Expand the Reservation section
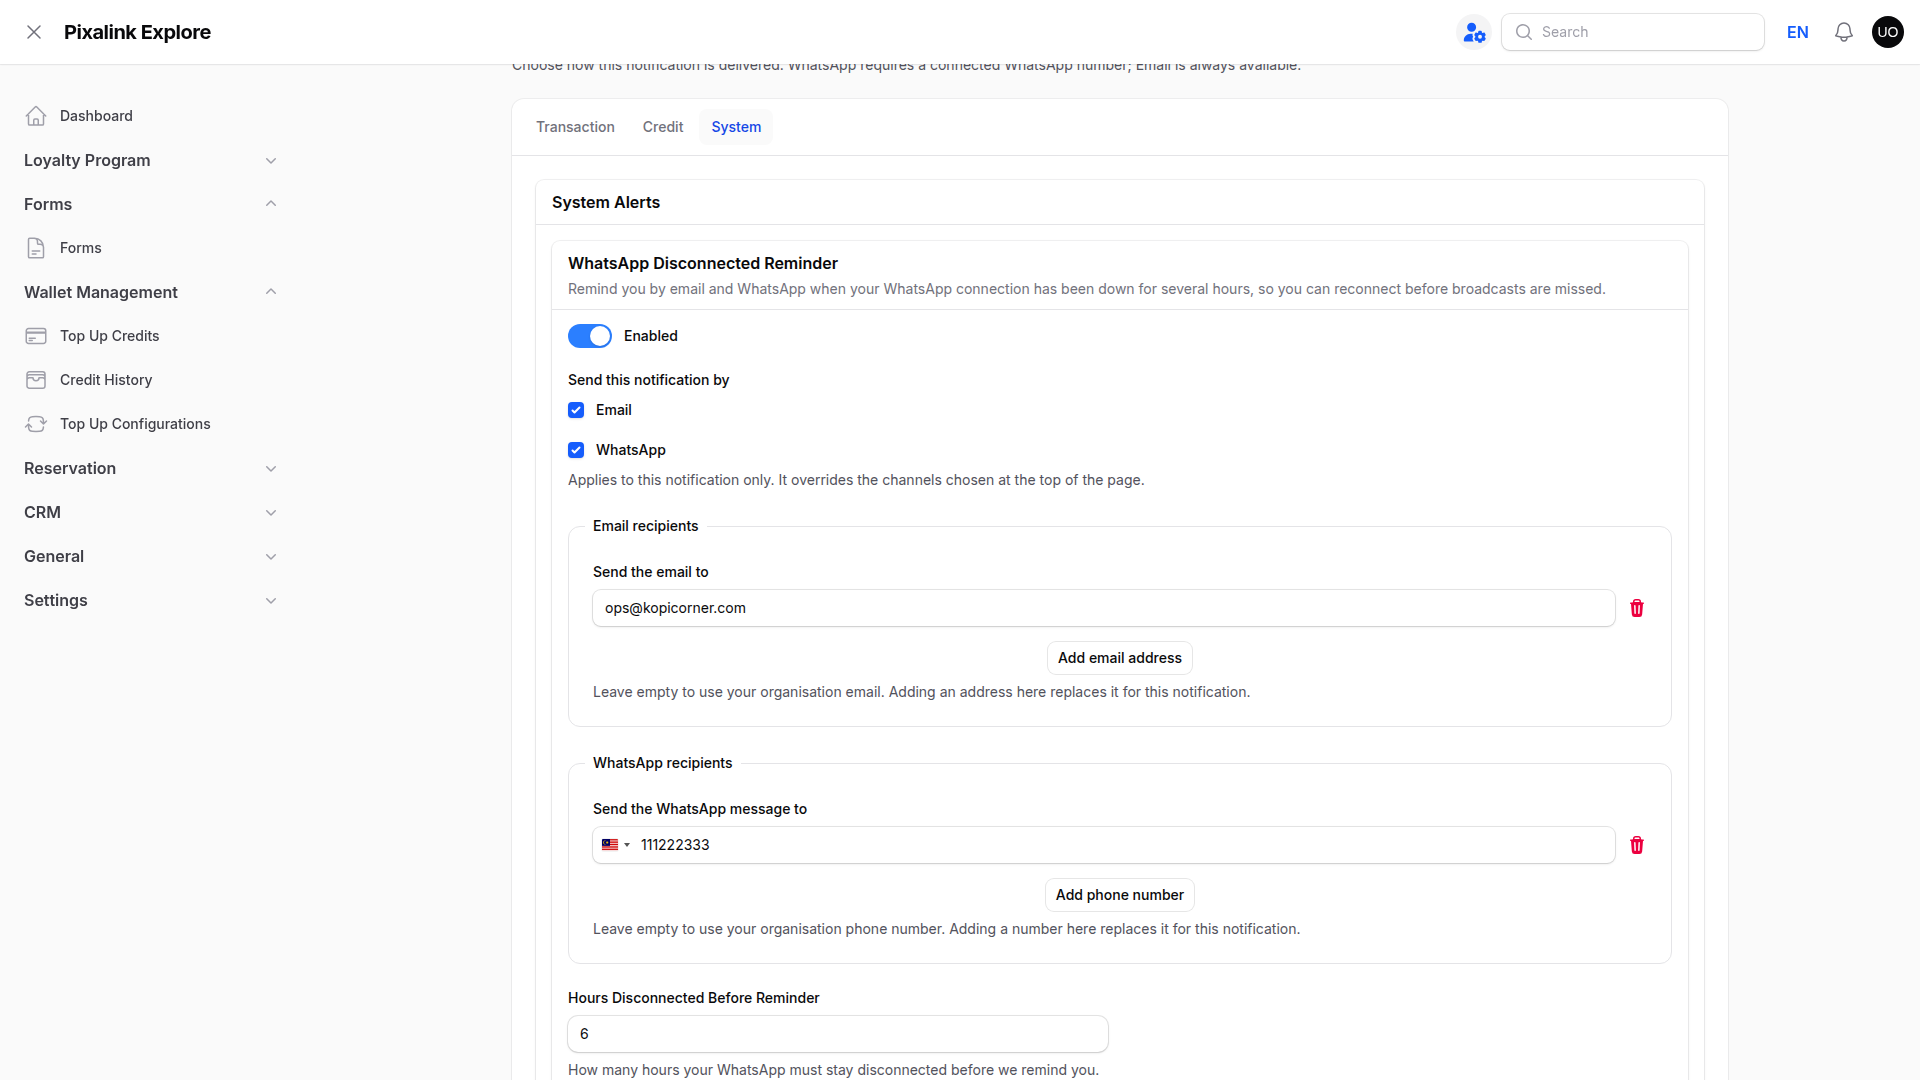Screen dimensions: 1920x1080 click(x=150, y=468)
